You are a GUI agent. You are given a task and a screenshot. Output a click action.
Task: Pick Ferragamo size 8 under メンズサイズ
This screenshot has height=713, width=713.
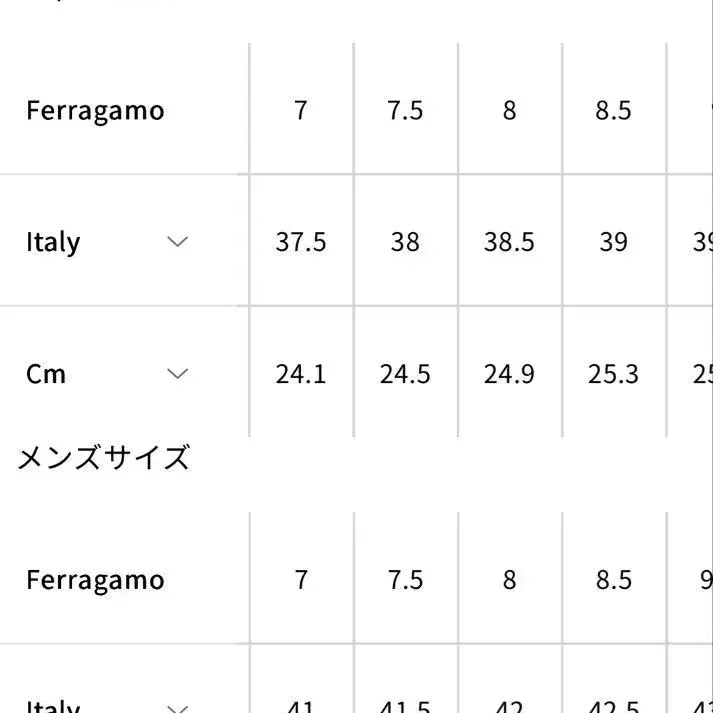[x=509, y=580]
